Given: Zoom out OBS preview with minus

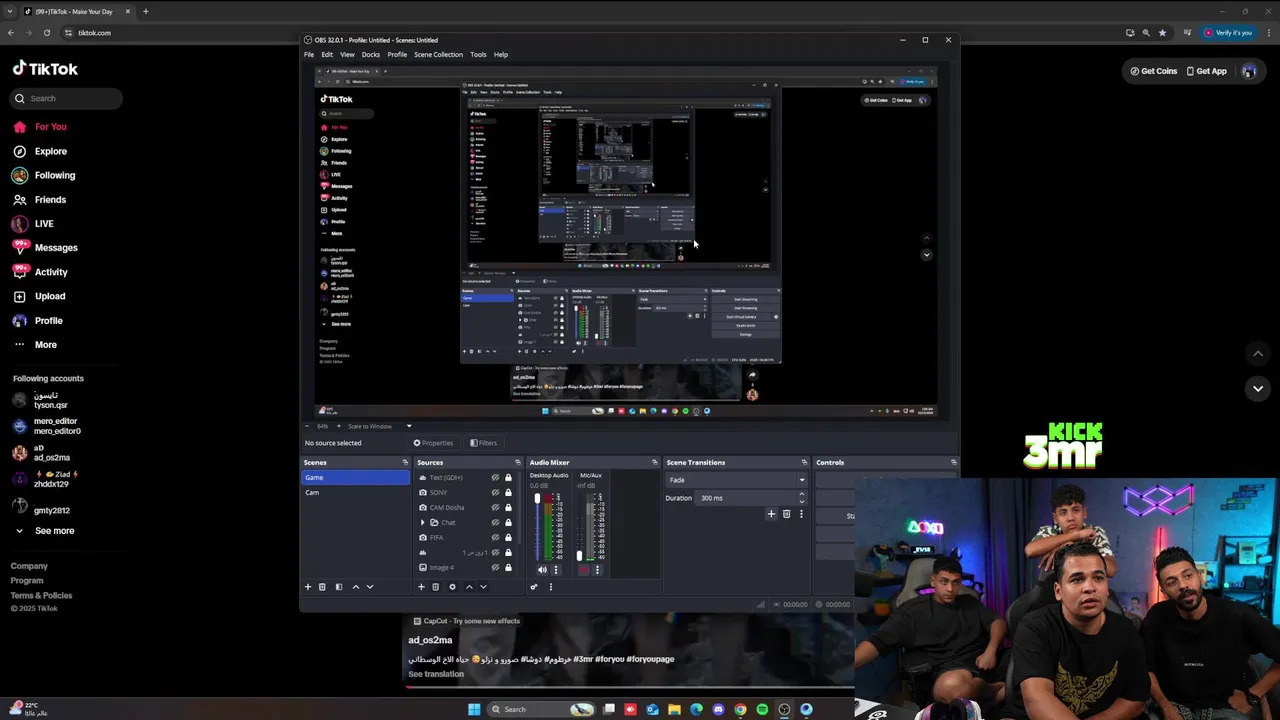Looking at the screenshot, I should coord(307,427).
